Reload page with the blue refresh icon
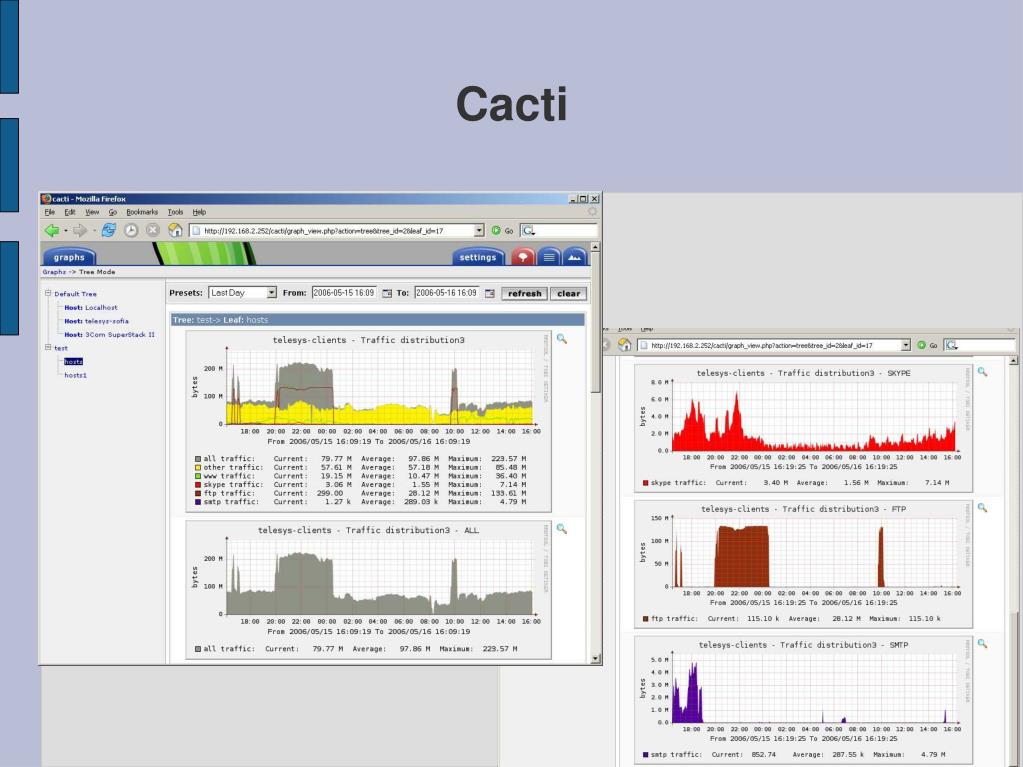The image size is (1023, 767). click(x=108, y=230)
